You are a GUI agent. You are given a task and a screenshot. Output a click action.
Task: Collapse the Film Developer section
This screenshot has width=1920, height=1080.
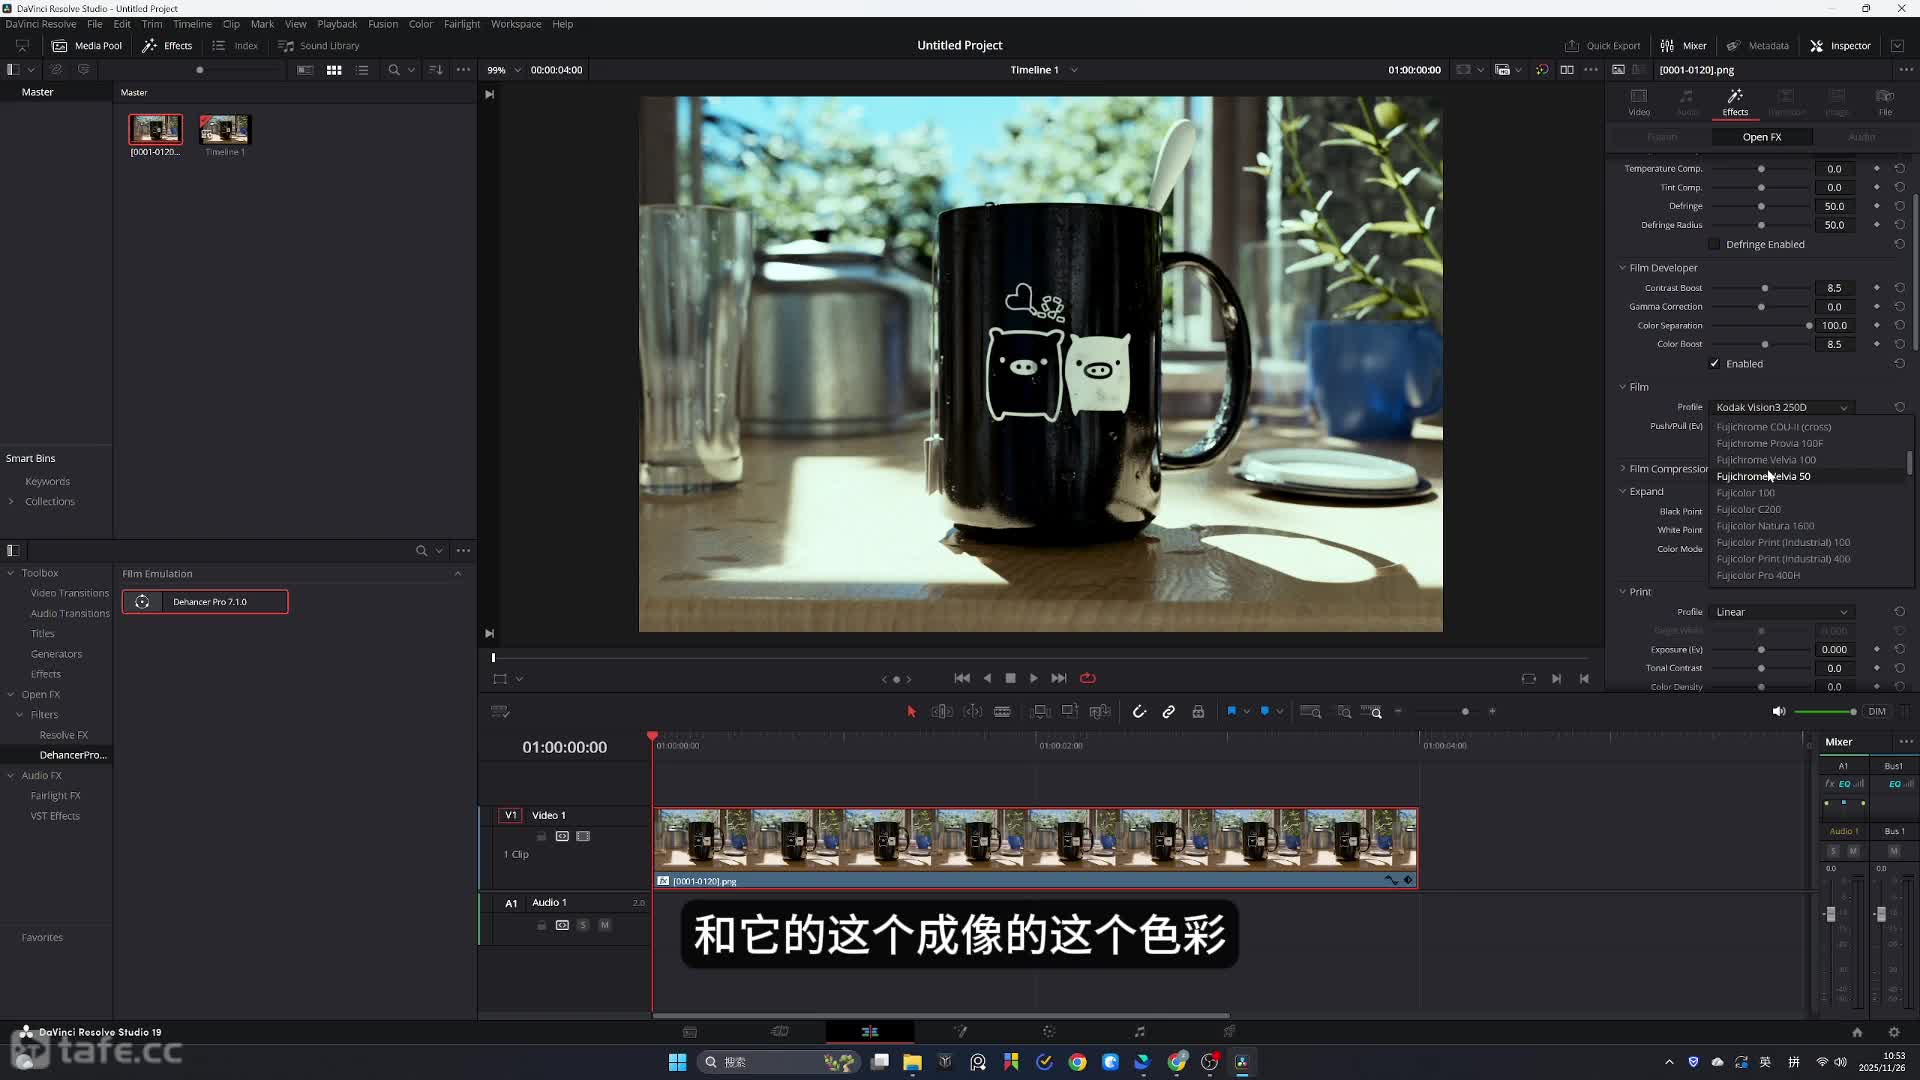tap(1622, 268)
